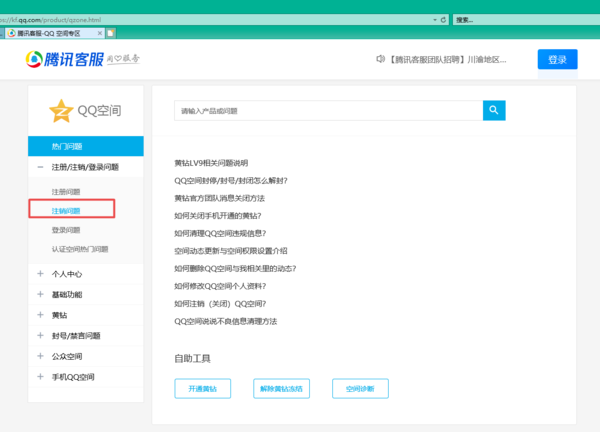
Task: Expand the 黄钻 category
Action: pos(40,315)
